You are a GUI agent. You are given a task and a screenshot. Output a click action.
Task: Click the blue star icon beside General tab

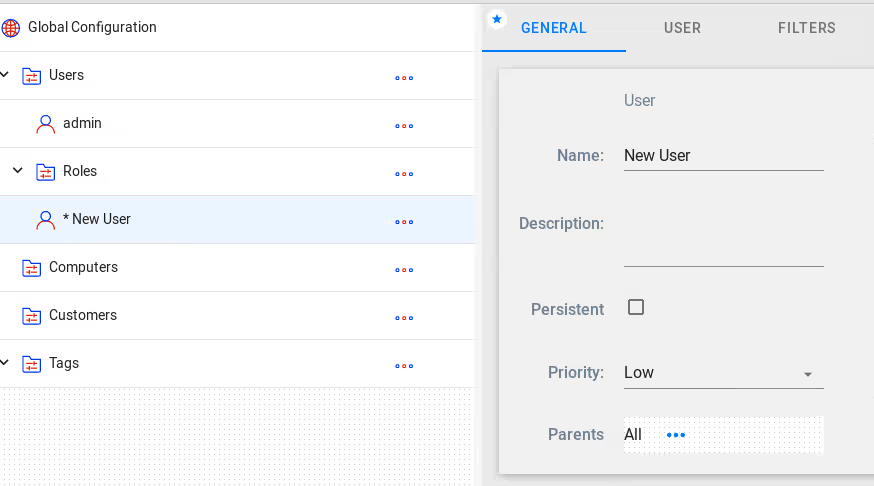pos(497,20)
